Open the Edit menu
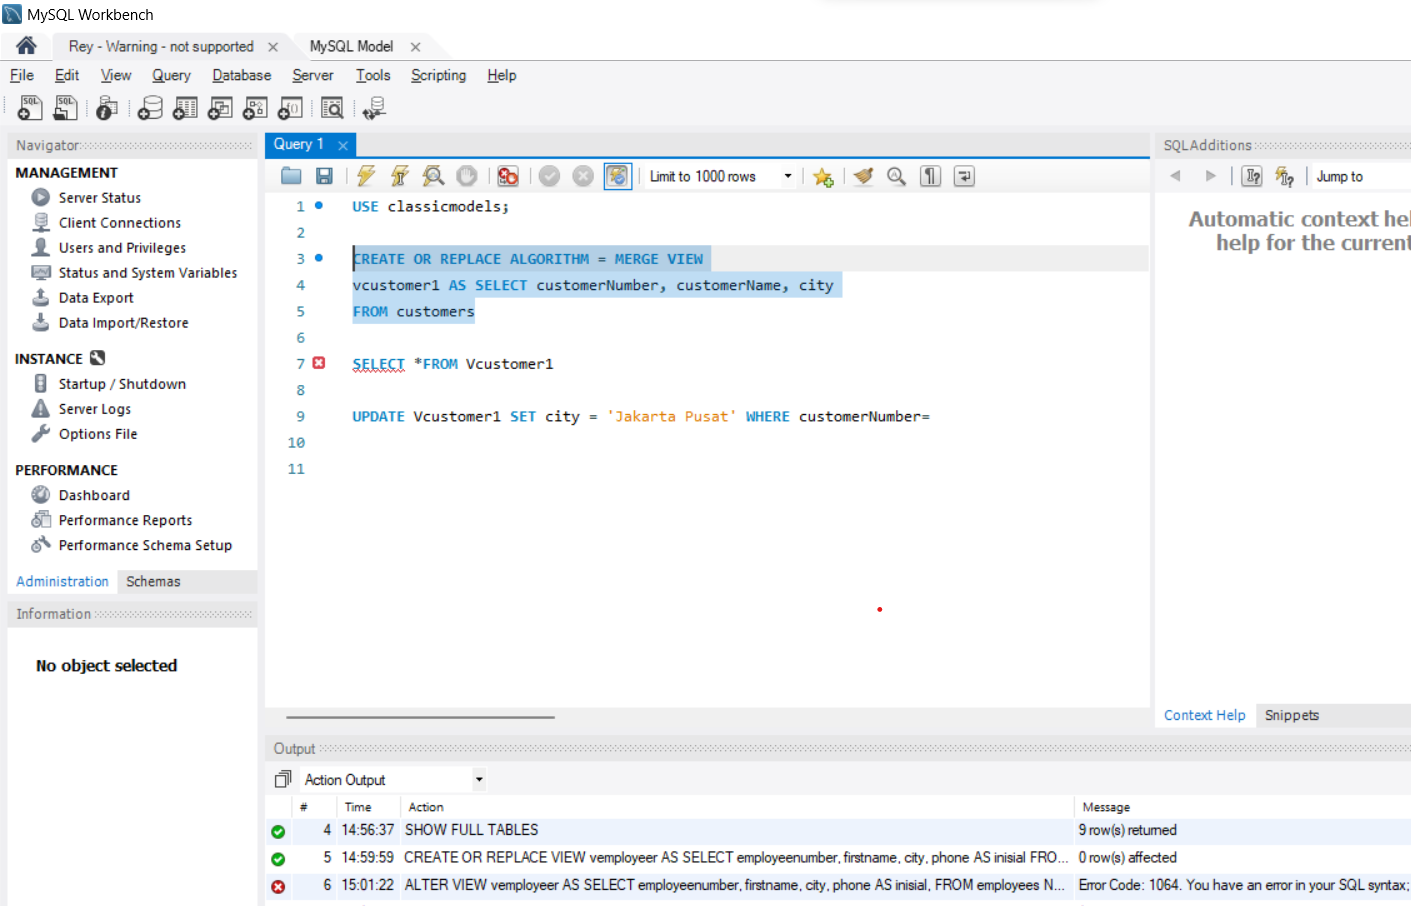 pyautogui.click(x=67, y=75)
